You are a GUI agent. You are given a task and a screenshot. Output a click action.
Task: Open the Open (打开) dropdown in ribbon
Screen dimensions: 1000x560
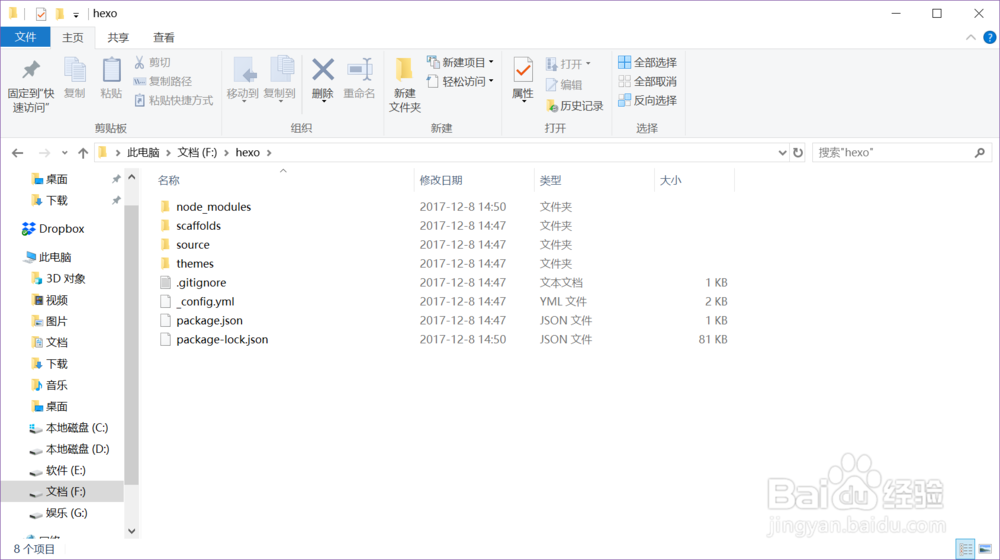coord(568,64)
